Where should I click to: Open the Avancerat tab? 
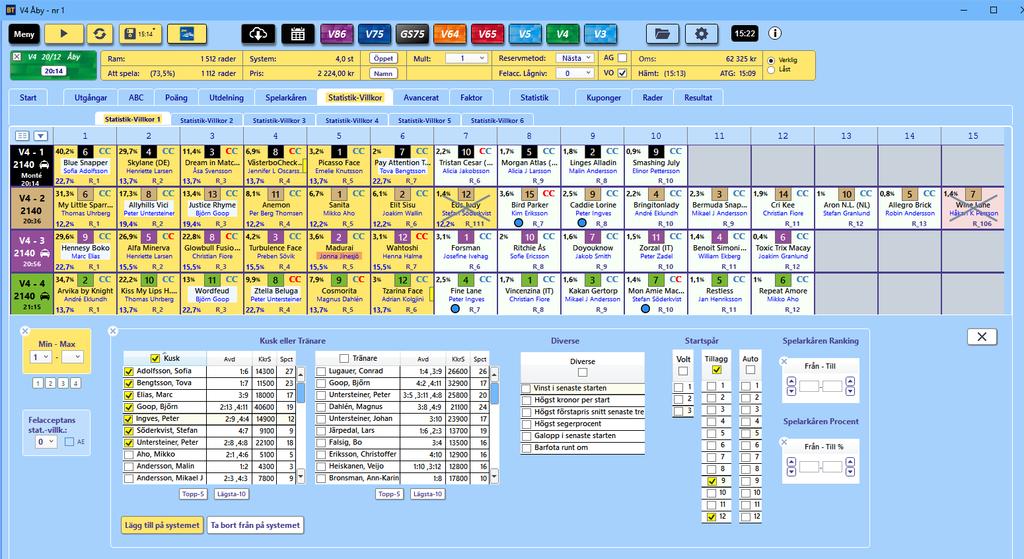[x=421, y=97]
